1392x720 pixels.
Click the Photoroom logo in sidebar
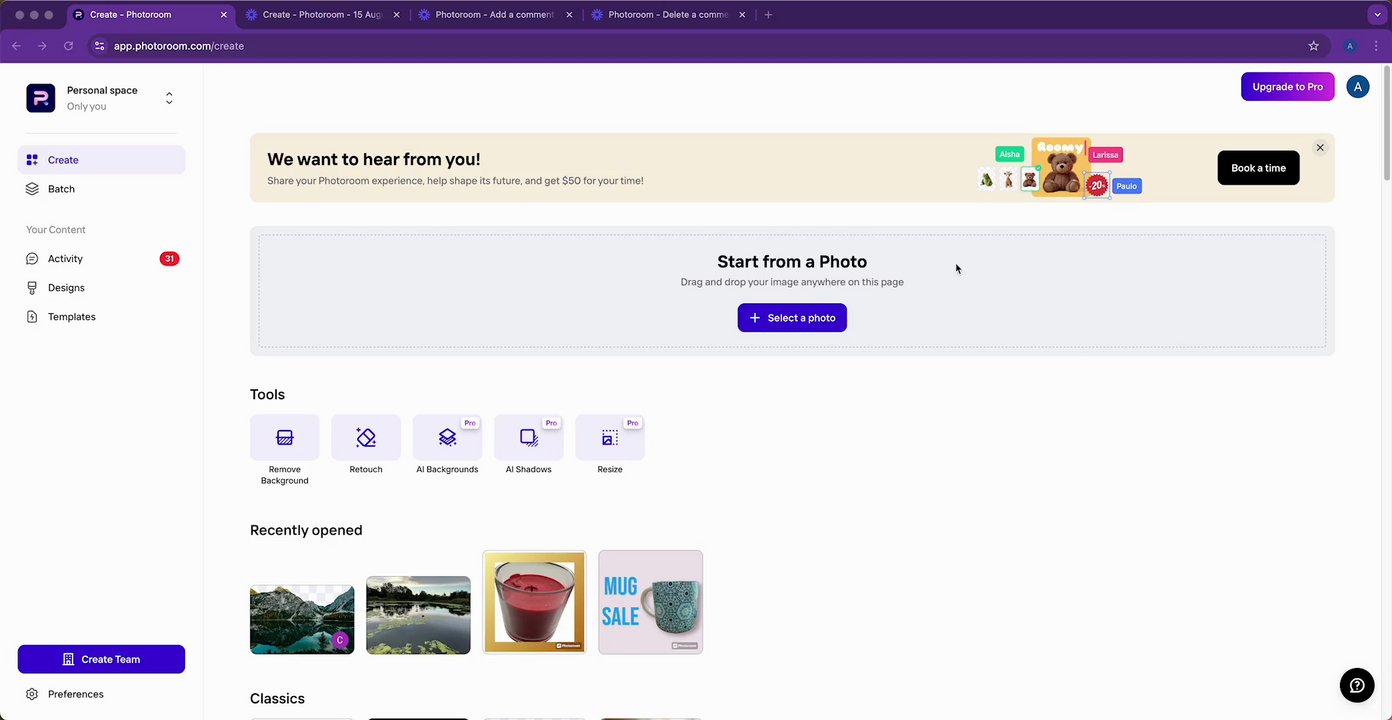pyautogui.click(x=41, y=98)
